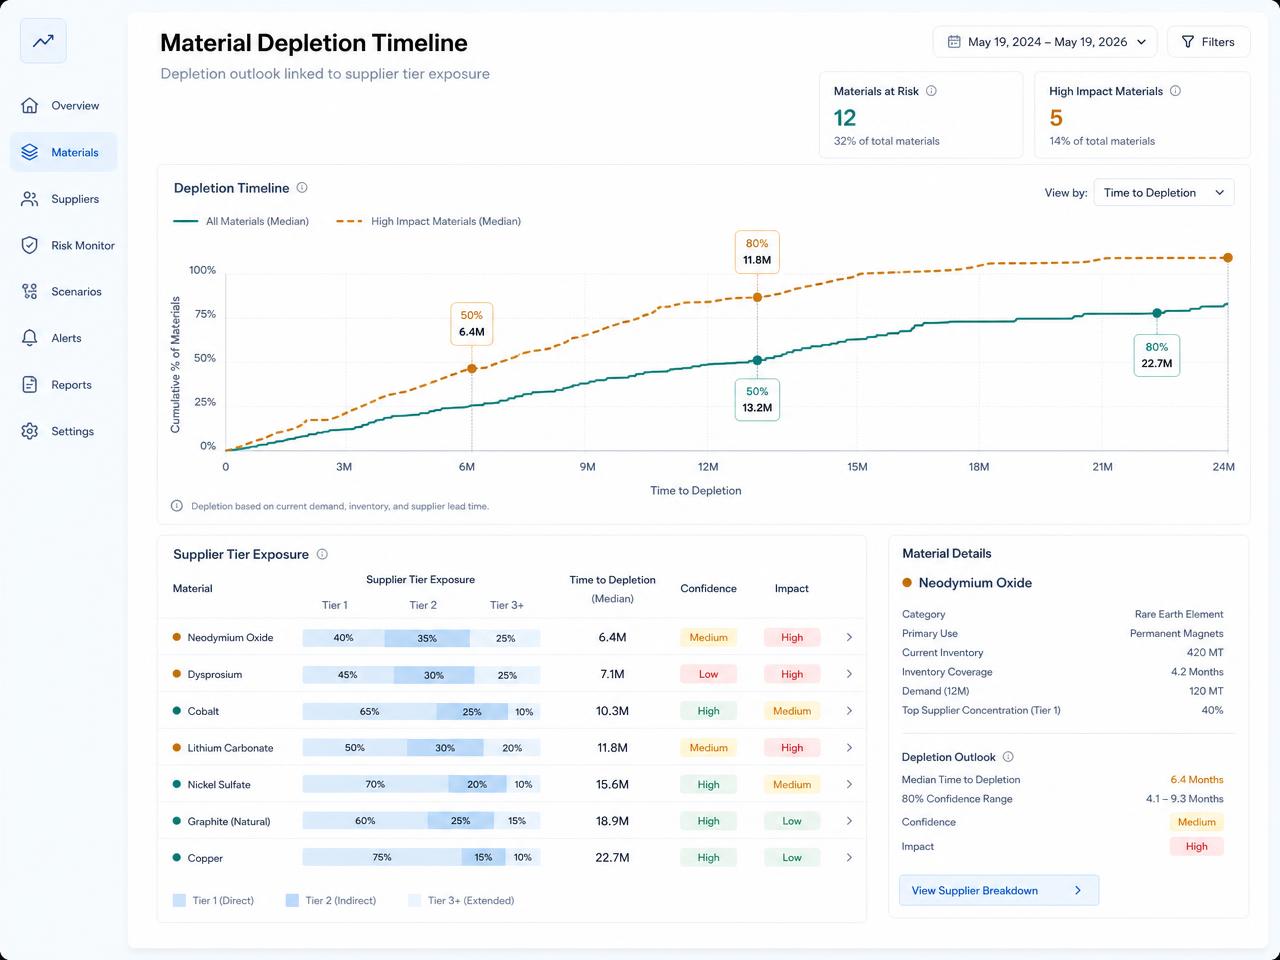
Task: Click Neodymium Oxide Tier 1 40% bar
Action: click(x=343, y=638)
